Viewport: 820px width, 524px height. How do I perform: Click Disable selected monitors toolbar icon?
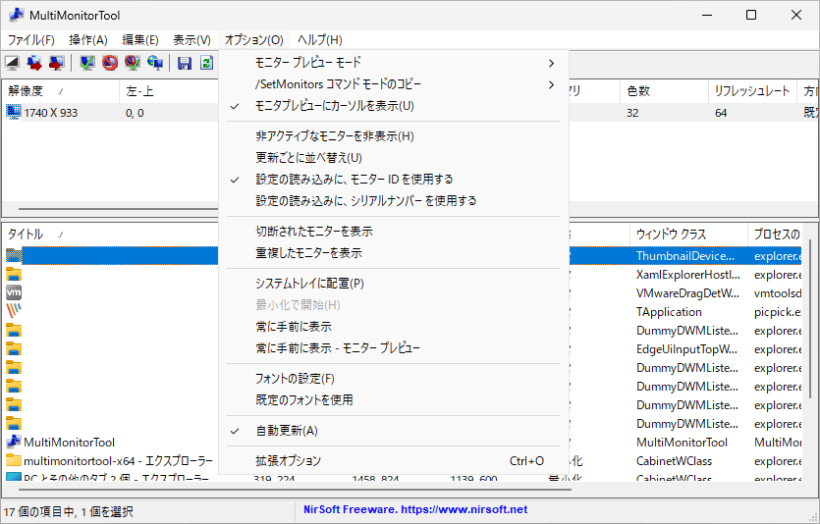pyautogui.click(x=110, y=63)
